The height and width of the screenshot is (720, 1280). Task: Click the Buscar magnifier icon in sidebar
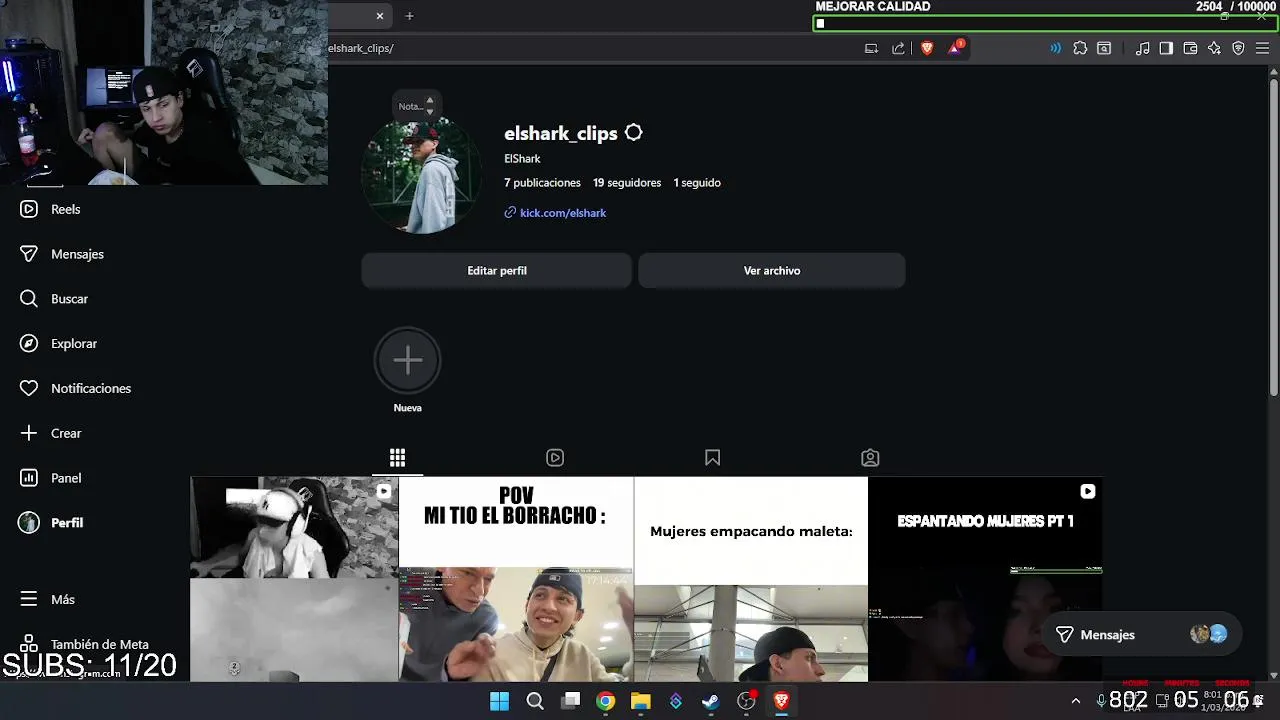click(29, 299)
